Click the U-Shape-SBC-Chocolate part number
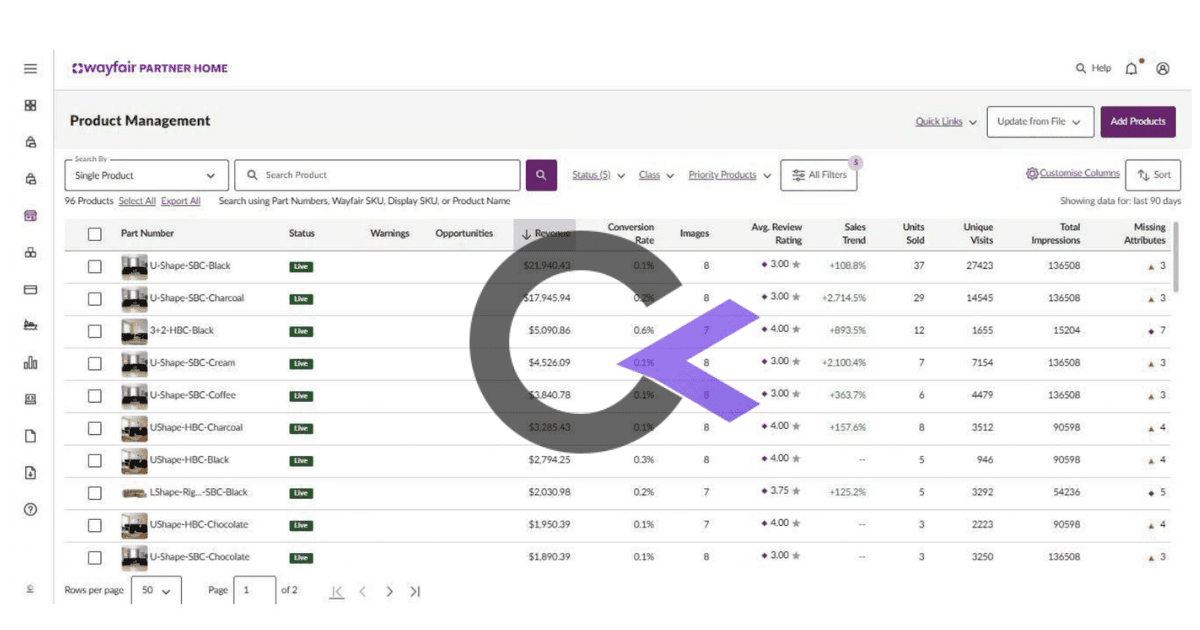Image resolution: width=1200 pixels, height=630 pixels. (x=200, y=557)
